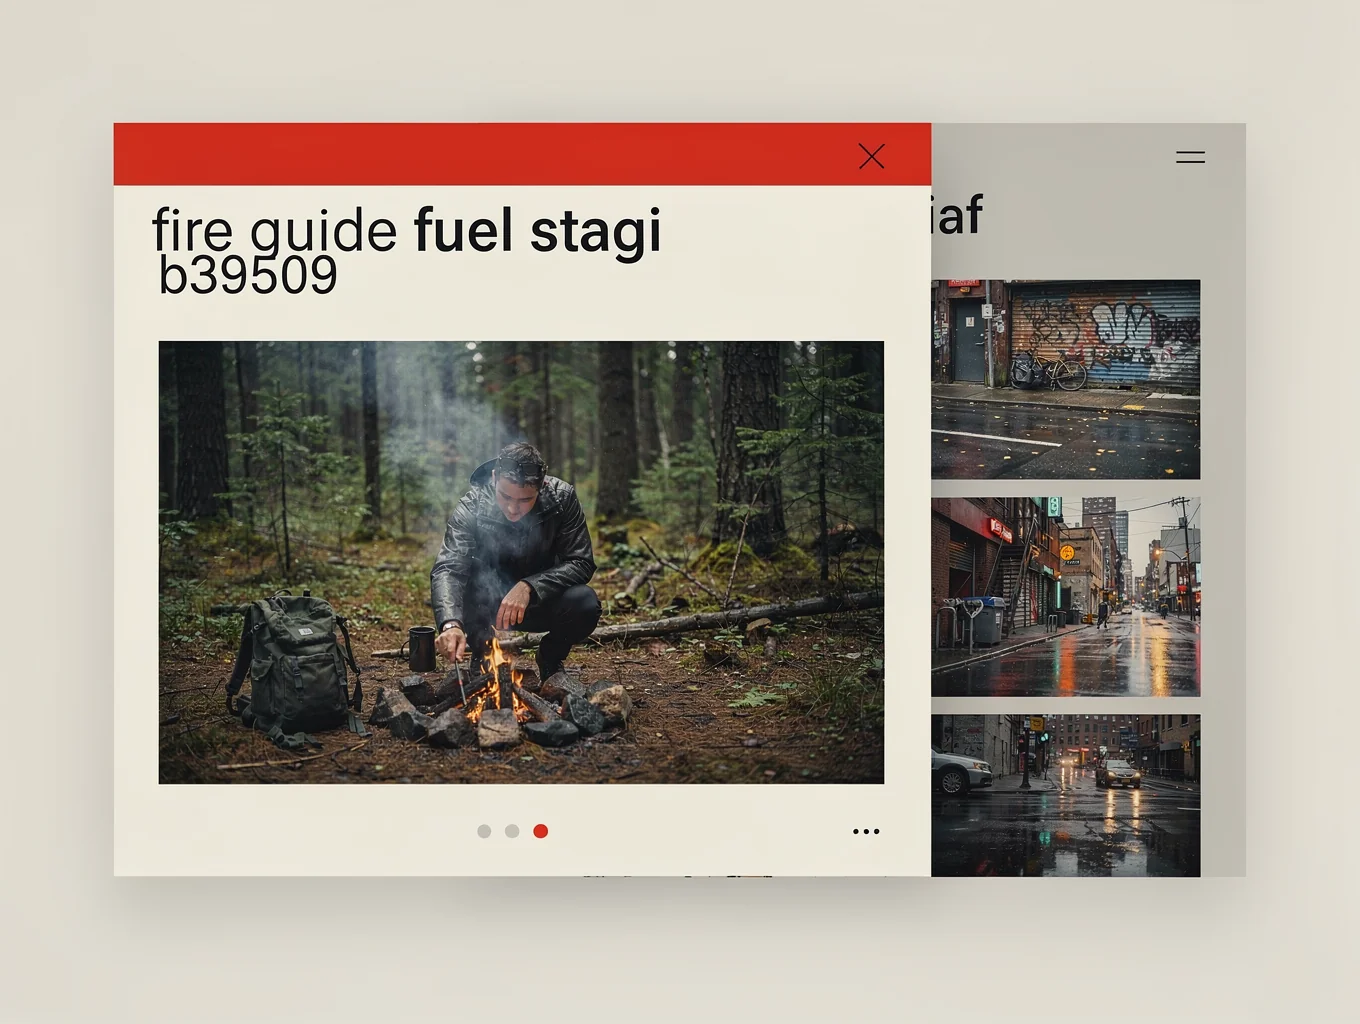Open the wet city street with neon signs thumbnail
Viewport: 1360px width, 1024px height.
(1065, 597)
